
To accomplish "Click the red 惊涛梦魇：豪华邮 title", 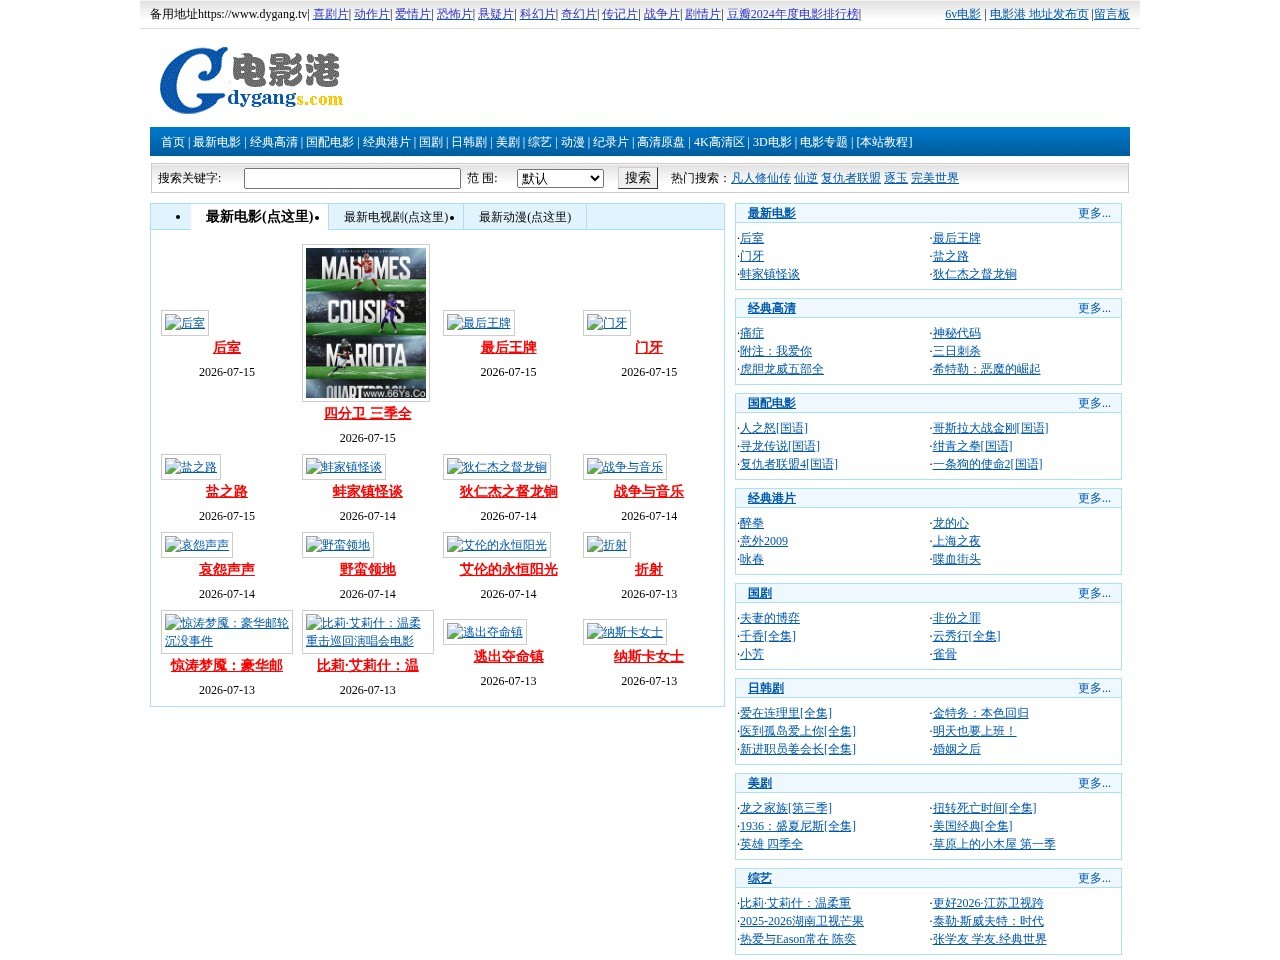I will [226, 665].
